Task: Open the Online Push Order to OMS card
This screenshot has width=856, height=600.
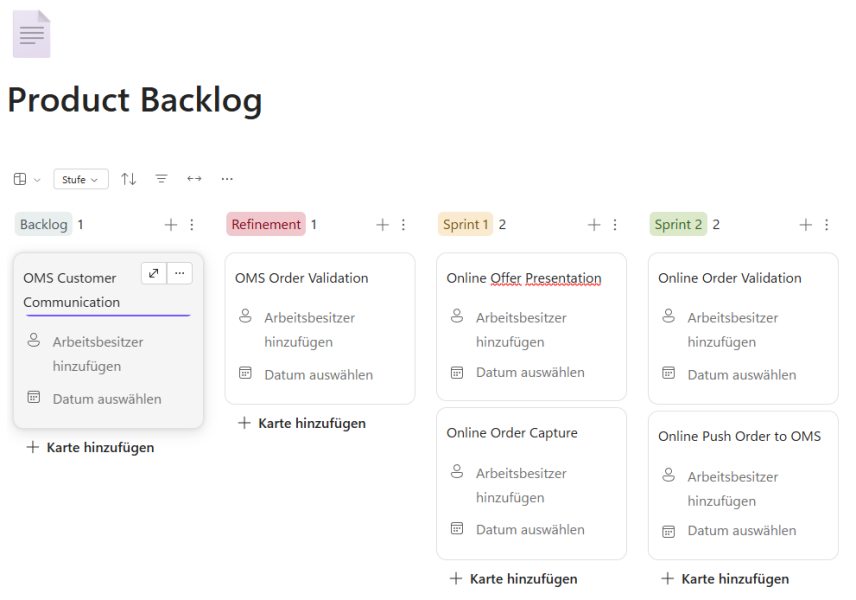Action: pos(739,436)
